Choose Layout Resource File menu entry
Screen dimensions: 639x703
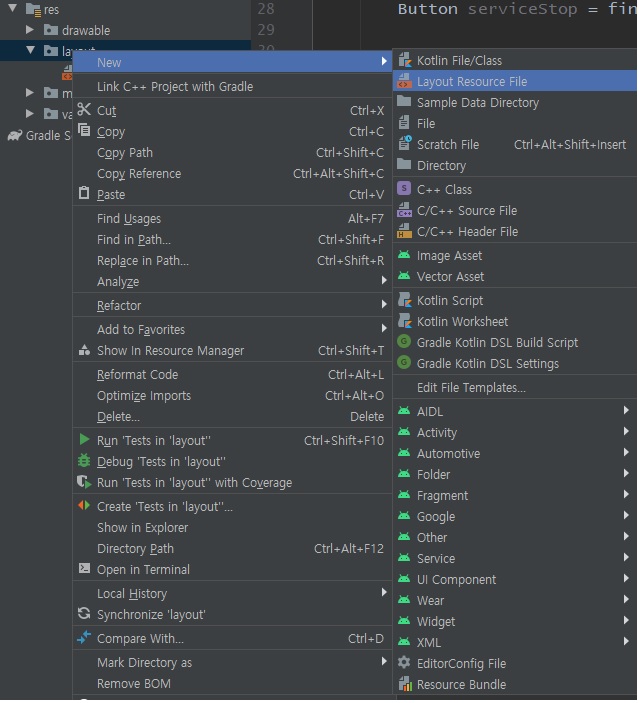click(516, 81)
